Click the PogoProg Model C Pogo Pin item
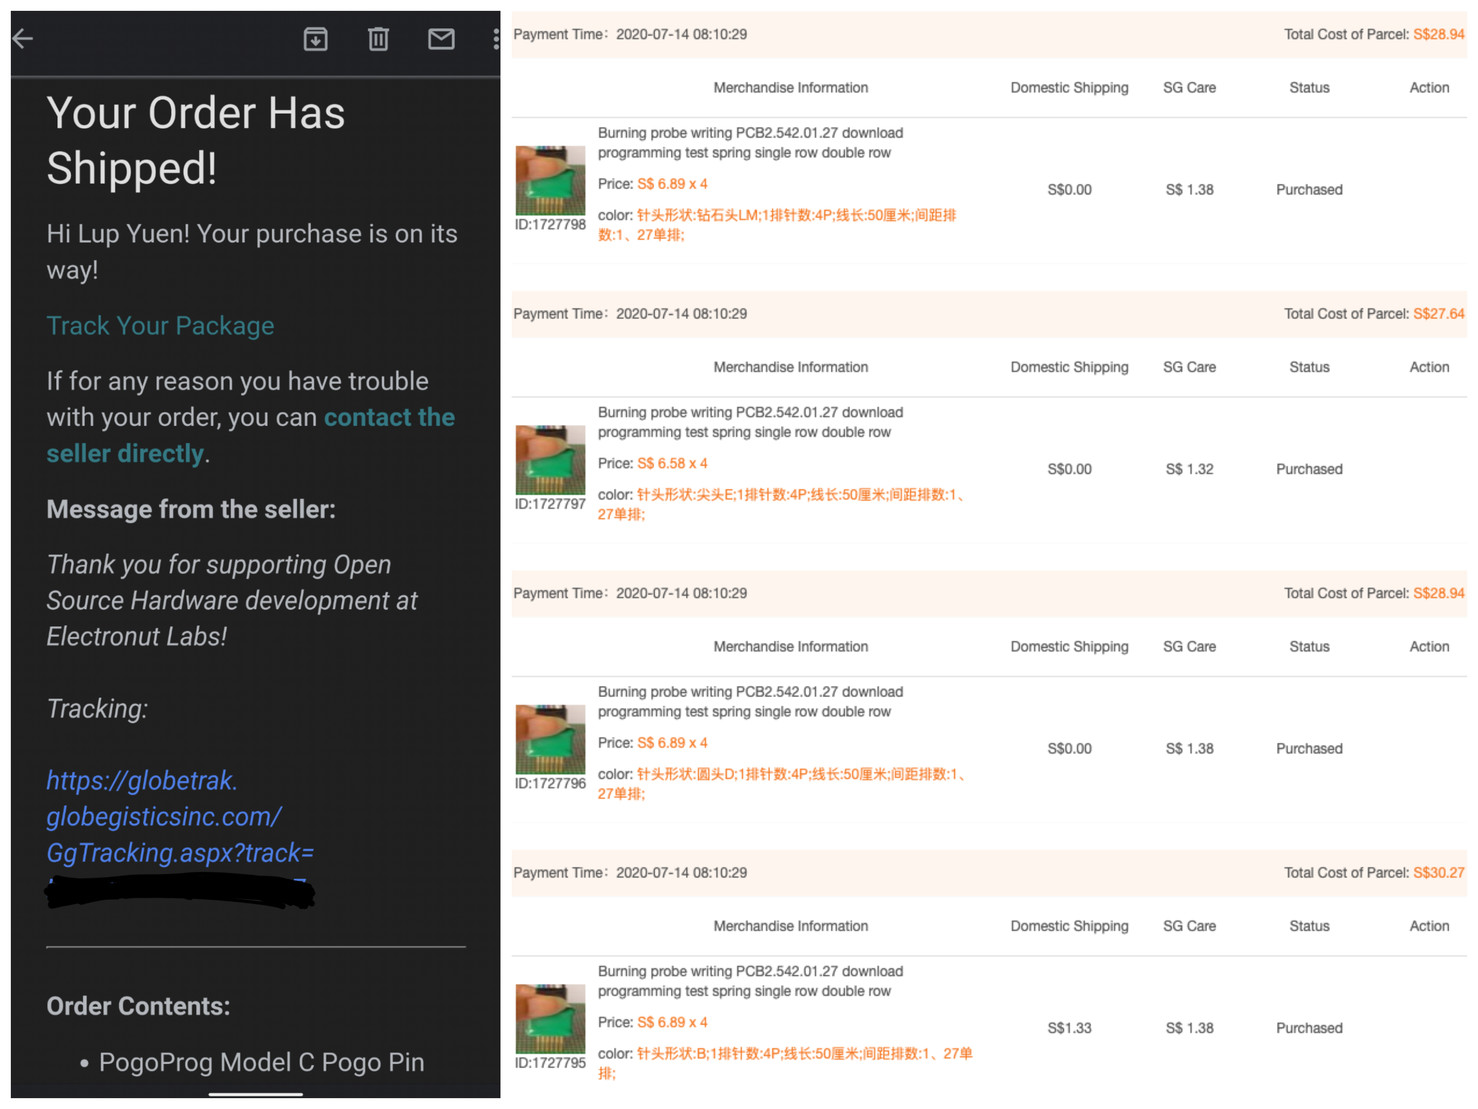1478x1109 pixels. [x=261, y=1062]
